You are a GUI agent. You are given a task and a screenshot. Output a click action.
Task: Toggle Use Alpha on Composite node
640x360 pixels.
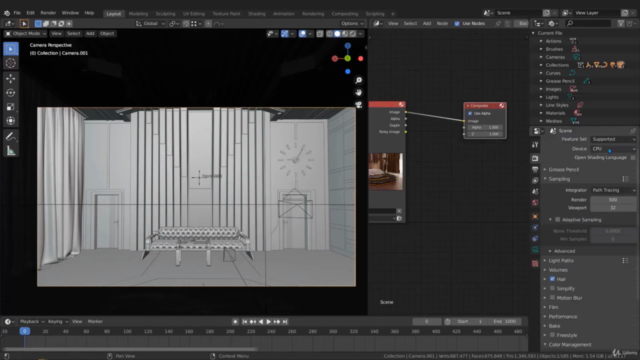click(470, 113)
